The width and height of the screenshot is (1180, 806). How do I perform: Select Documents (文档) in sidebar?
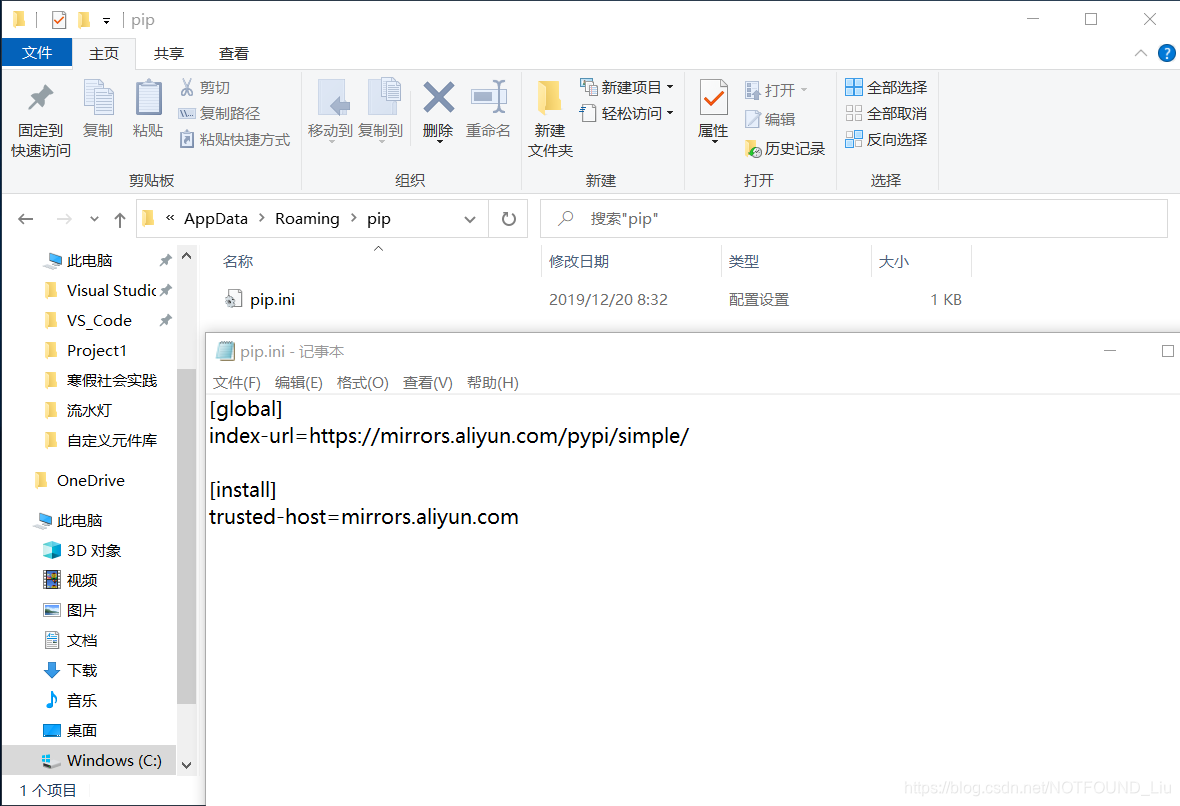tap(81, 640)
